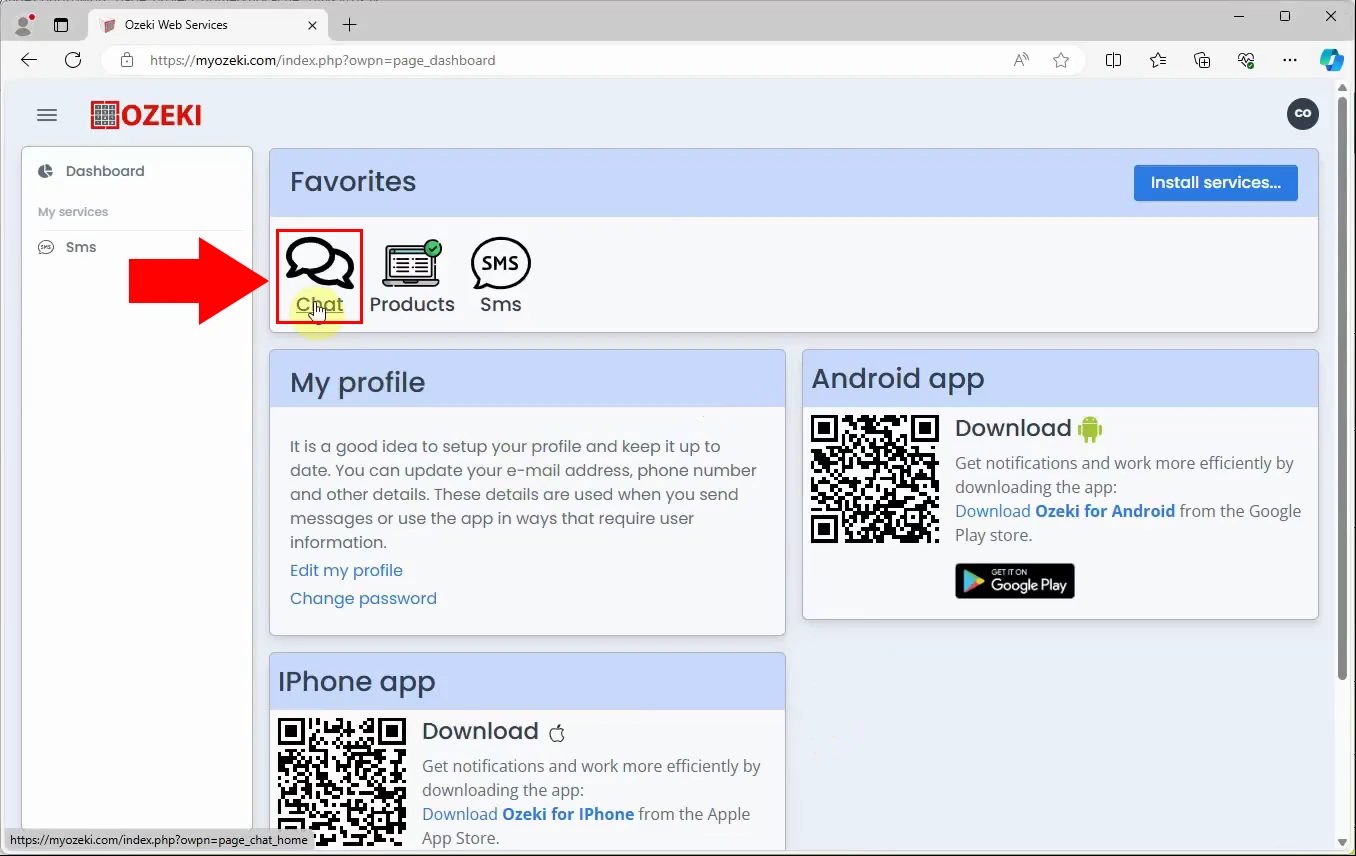Open the browser Favorites list icon
Viewport: 1356px width, 856px height.
click(1158, 60)
